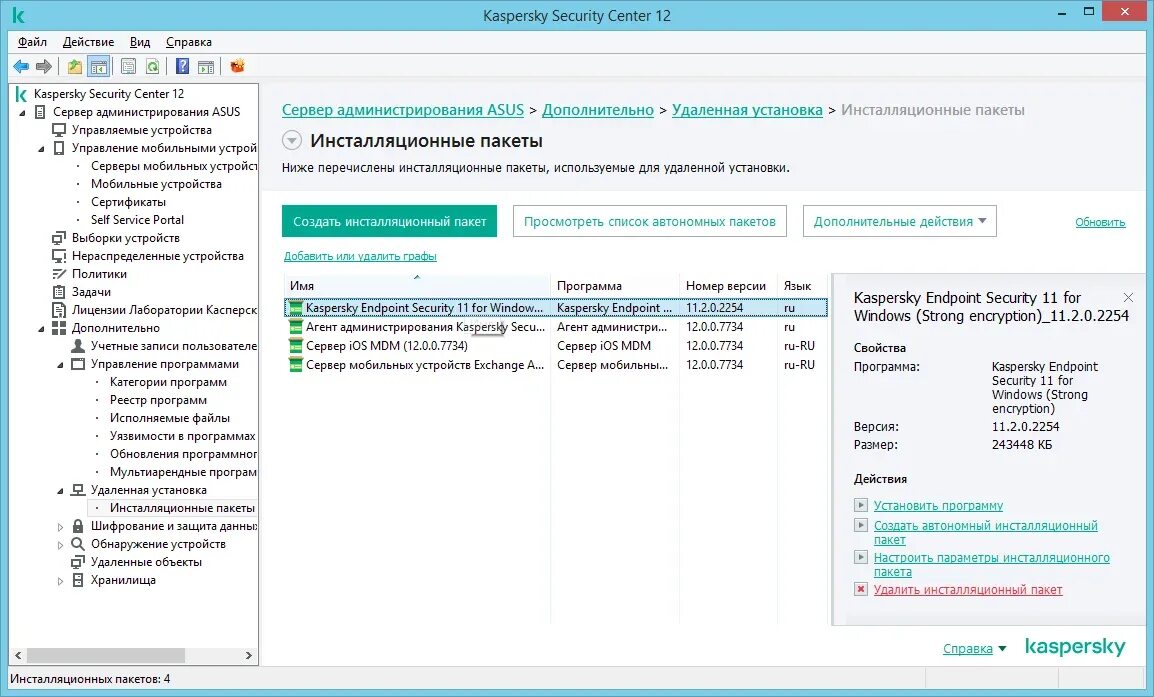Open Политики tree icon
Viewport: 1154px width, 697px height.
click(x=59, y=274)
